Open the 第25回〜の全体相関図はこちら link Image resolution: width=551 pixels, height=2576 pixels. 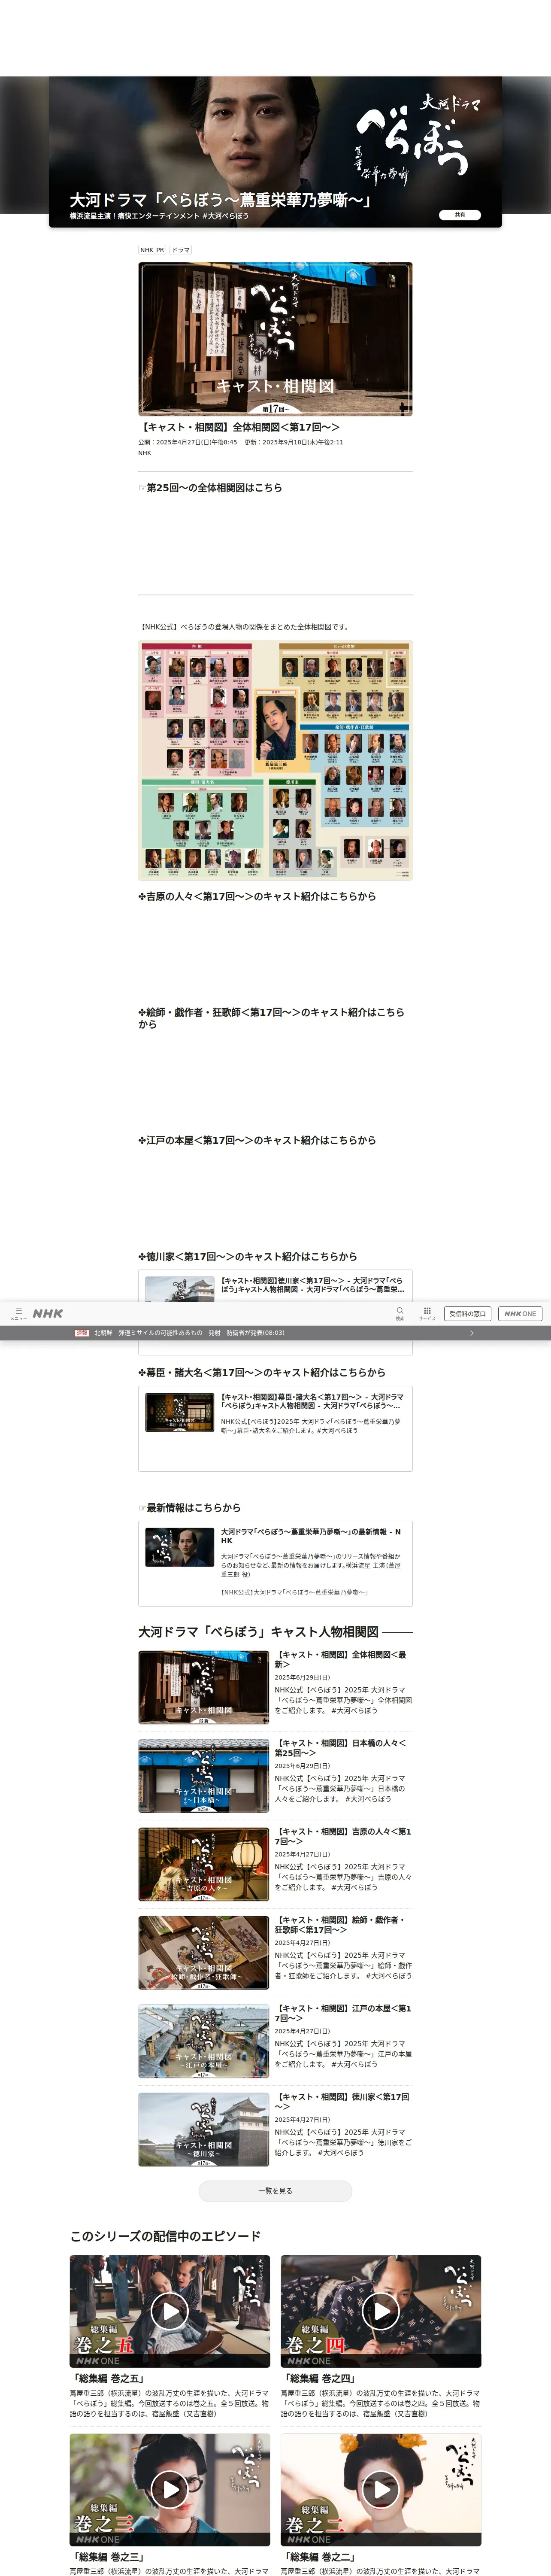pyautogui.click(x=210, y=488)
